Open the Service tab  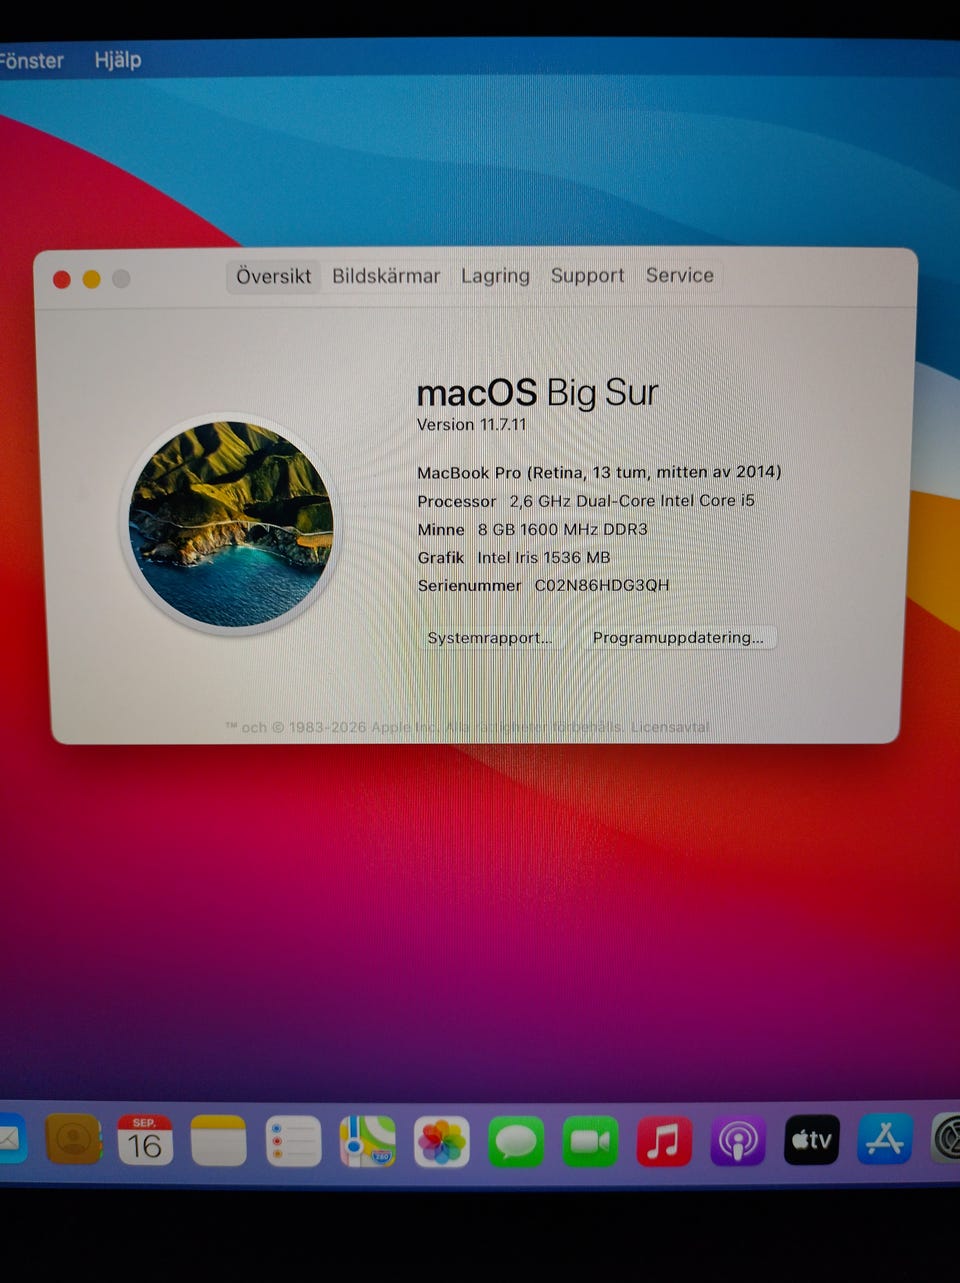(x=680, y=275)
